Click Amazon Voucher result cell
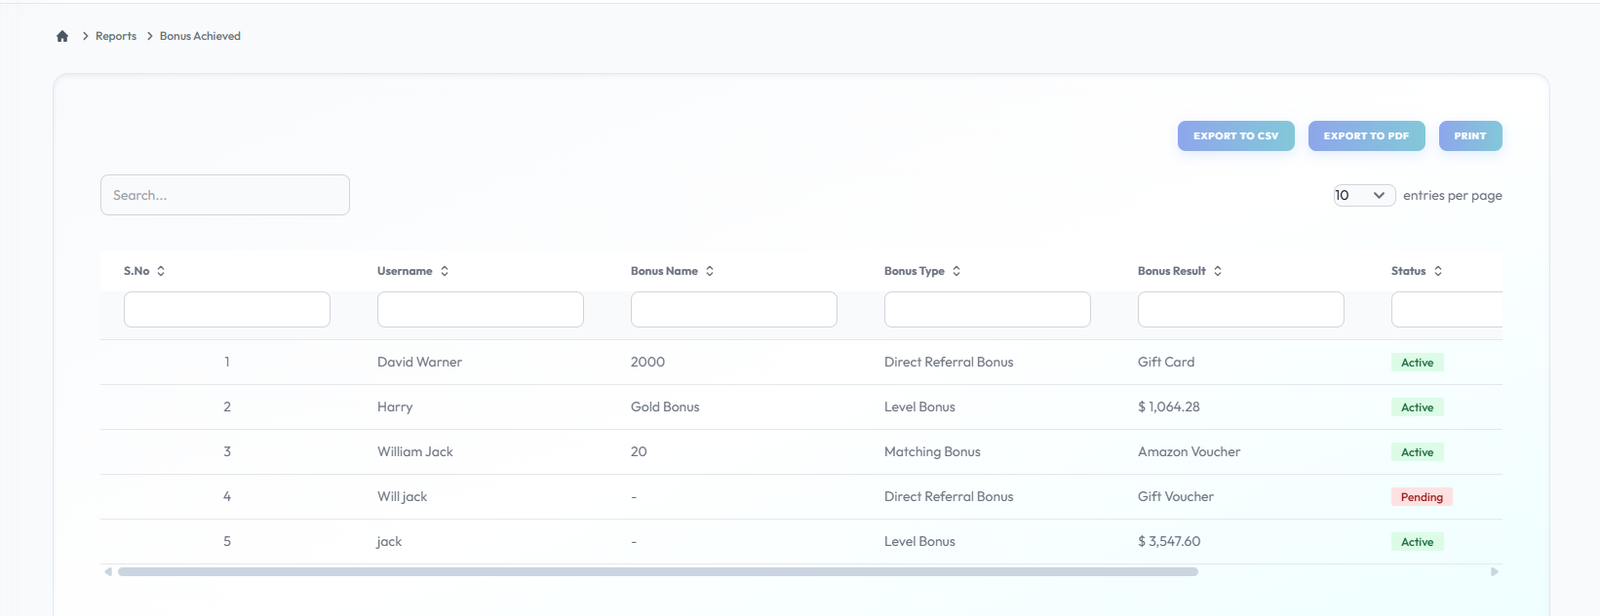 1189,452
